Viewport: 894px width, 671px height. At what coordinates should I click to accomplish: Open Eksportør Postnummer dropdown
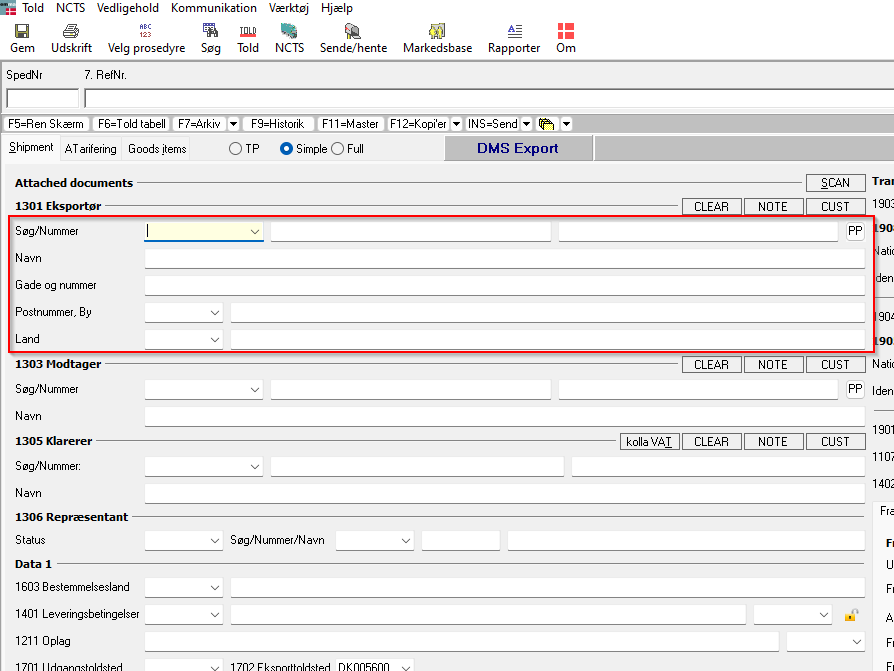pos(215,313)
